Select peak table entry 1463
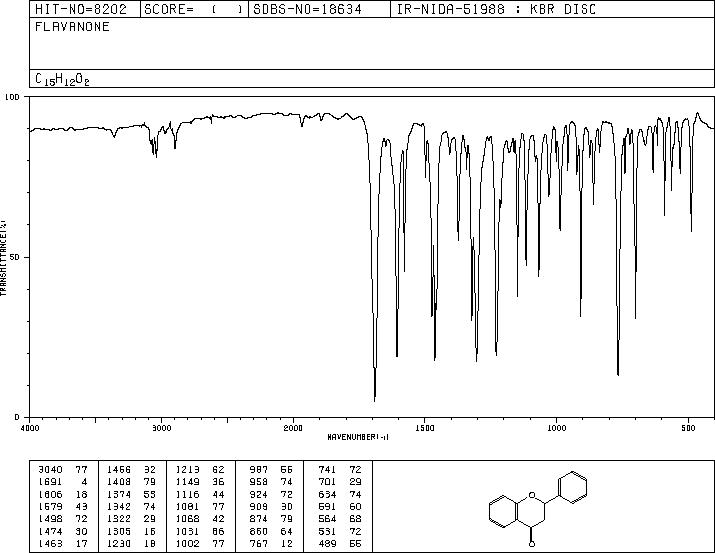Viewport: 715px width, 553px height. [x=62, y=544]
